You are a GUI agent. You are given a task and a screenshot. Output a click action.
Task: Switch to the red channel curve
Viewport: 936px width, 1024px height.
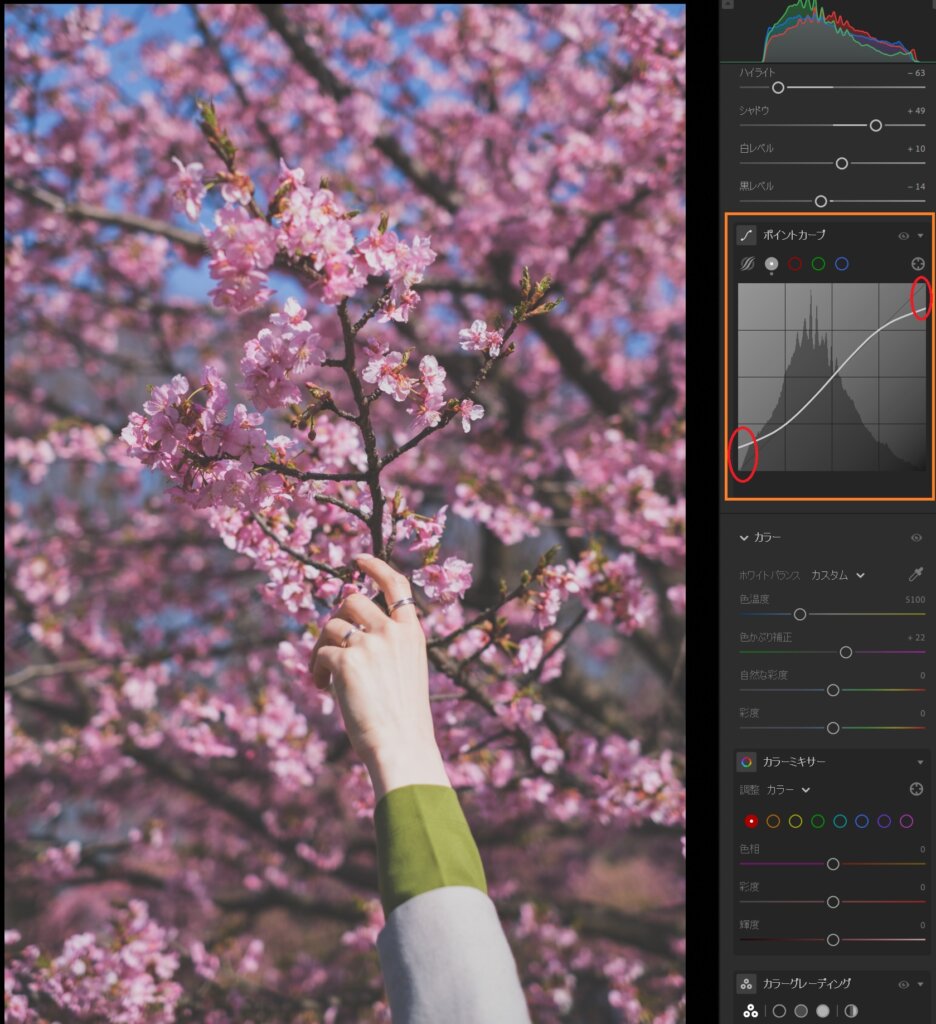point(795,264)
